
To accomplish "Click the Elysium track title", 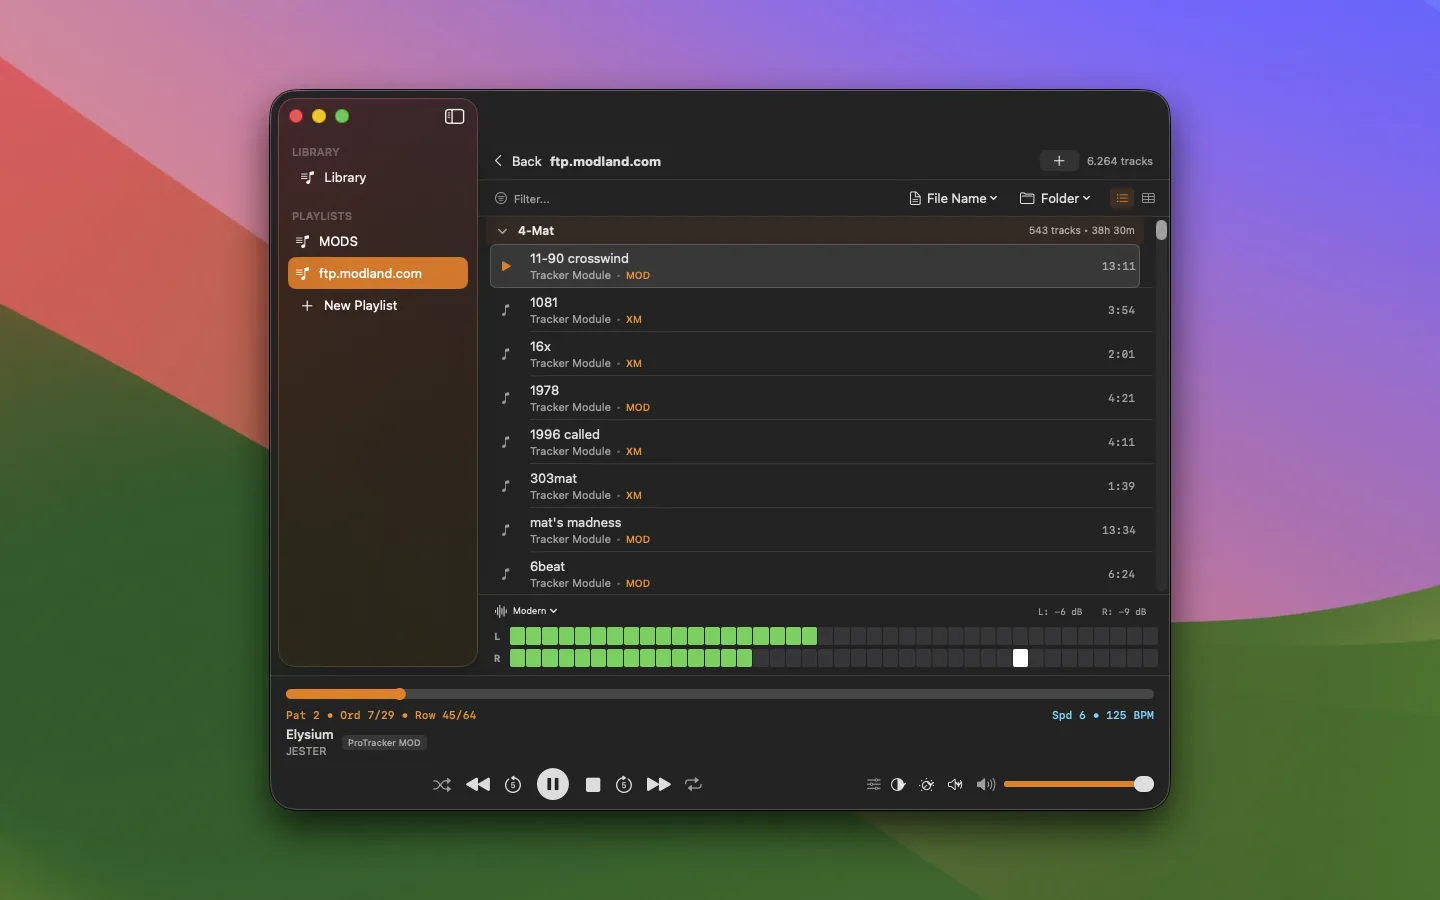I will tap(310, 734).
